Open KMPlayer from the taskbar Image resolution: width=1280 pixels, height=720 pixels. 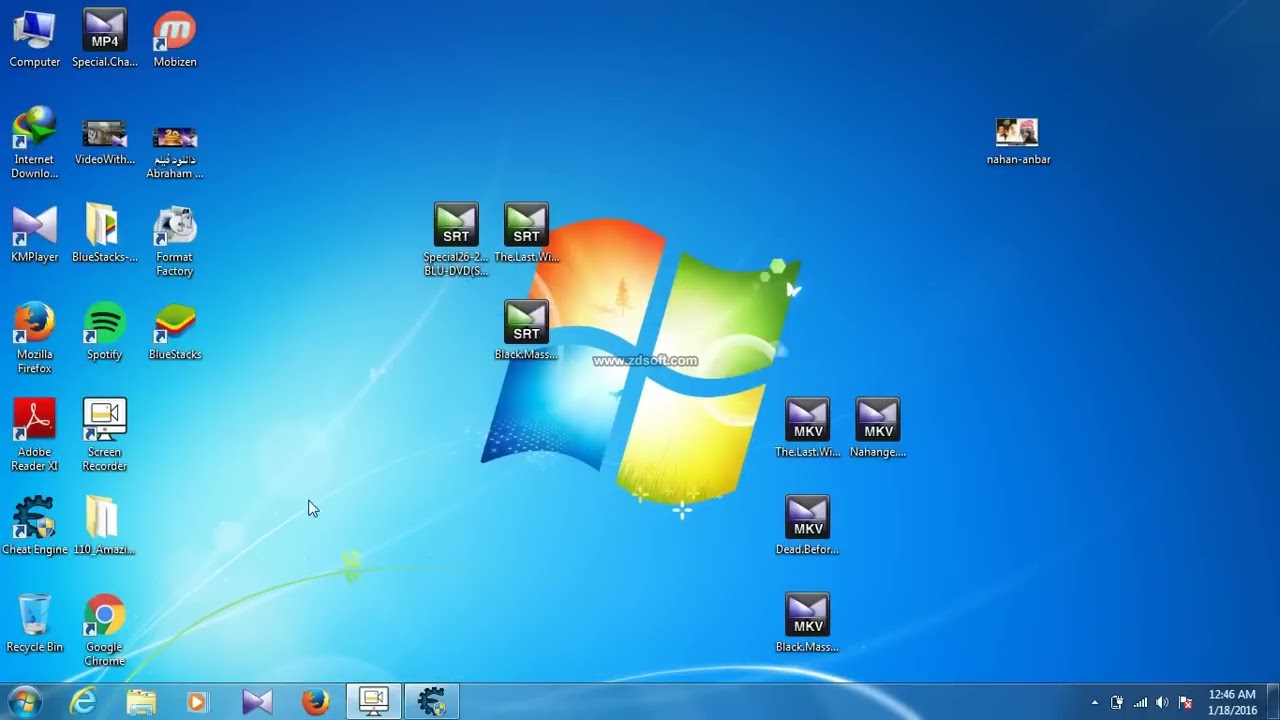257,702
